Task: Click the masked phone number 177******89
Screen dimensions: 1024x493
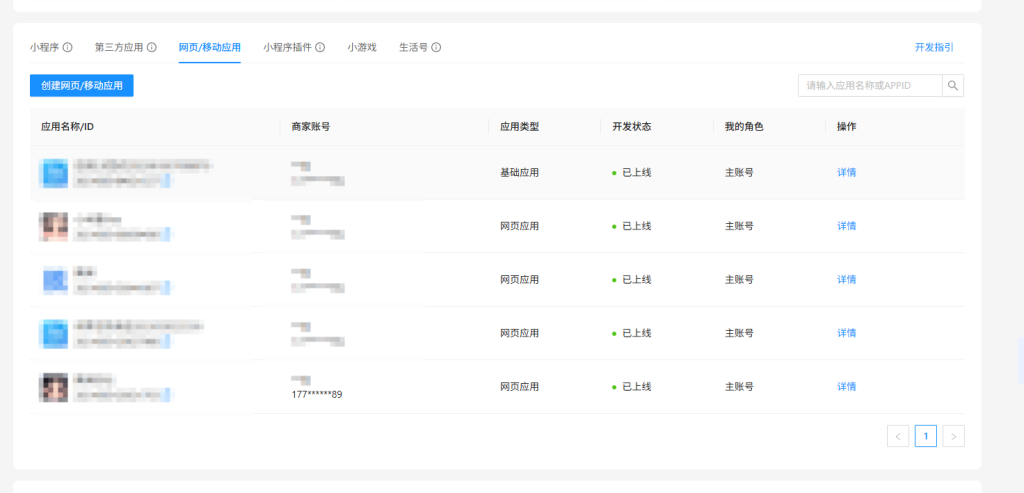Action: click(x=316, y=394)
